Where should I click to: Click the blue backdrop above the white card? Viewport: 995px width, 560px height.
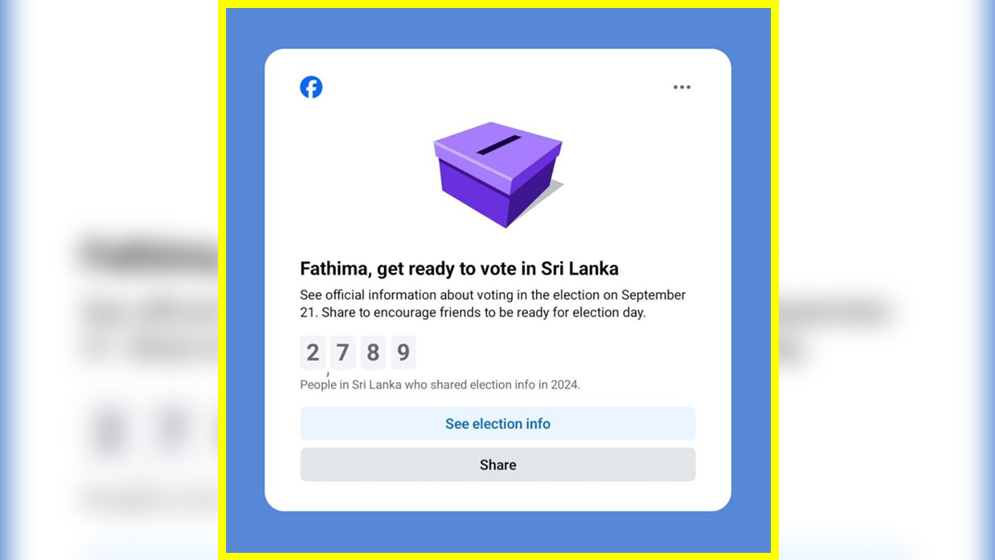498,28
